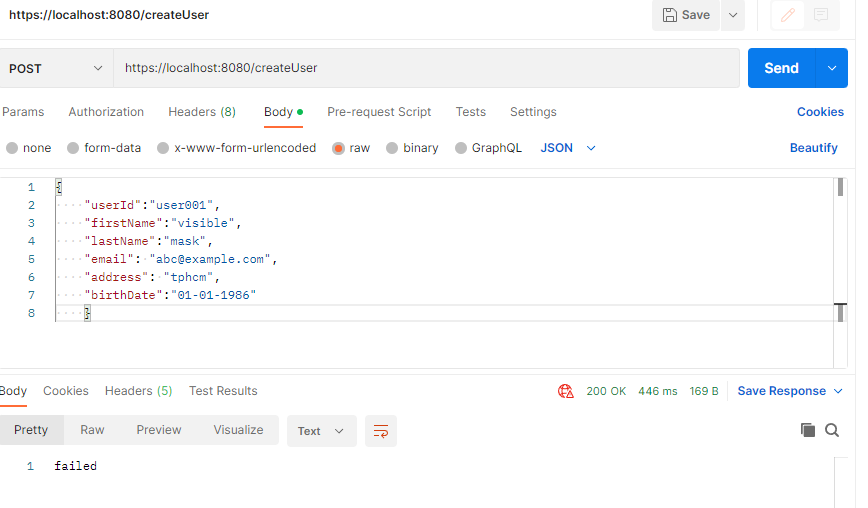Click the wrap lines icon in response
This screenshot has height=508, width=868.
point(381,431)
